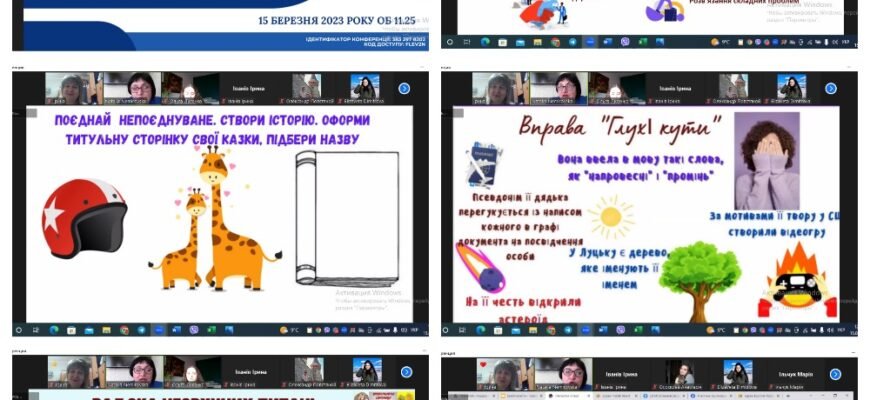Select snowy-photo participant tile in giraffe screenshot
870x400 pixels.
pos(365,87)
